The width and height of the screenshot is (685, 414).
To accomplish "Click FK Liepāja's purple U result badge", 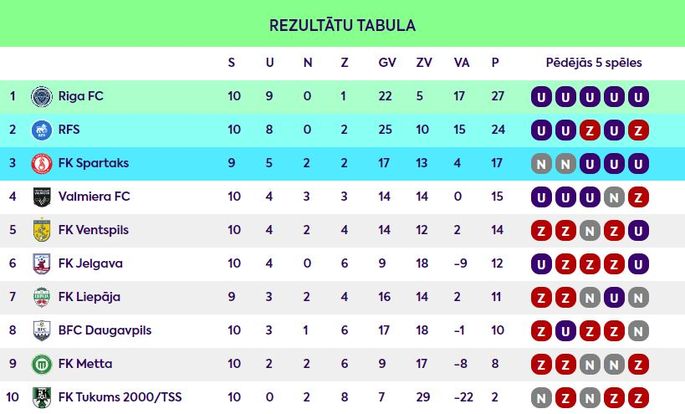I will pyautogui.click(x=614, y=297).
